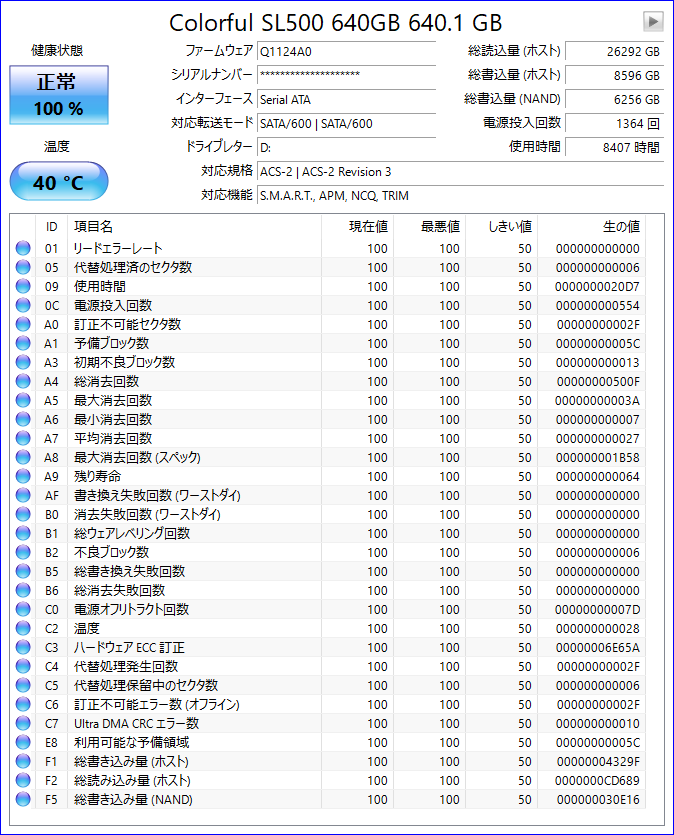Click the ID column header
This screenshot has height=835, width=674.
pos(51,227)
